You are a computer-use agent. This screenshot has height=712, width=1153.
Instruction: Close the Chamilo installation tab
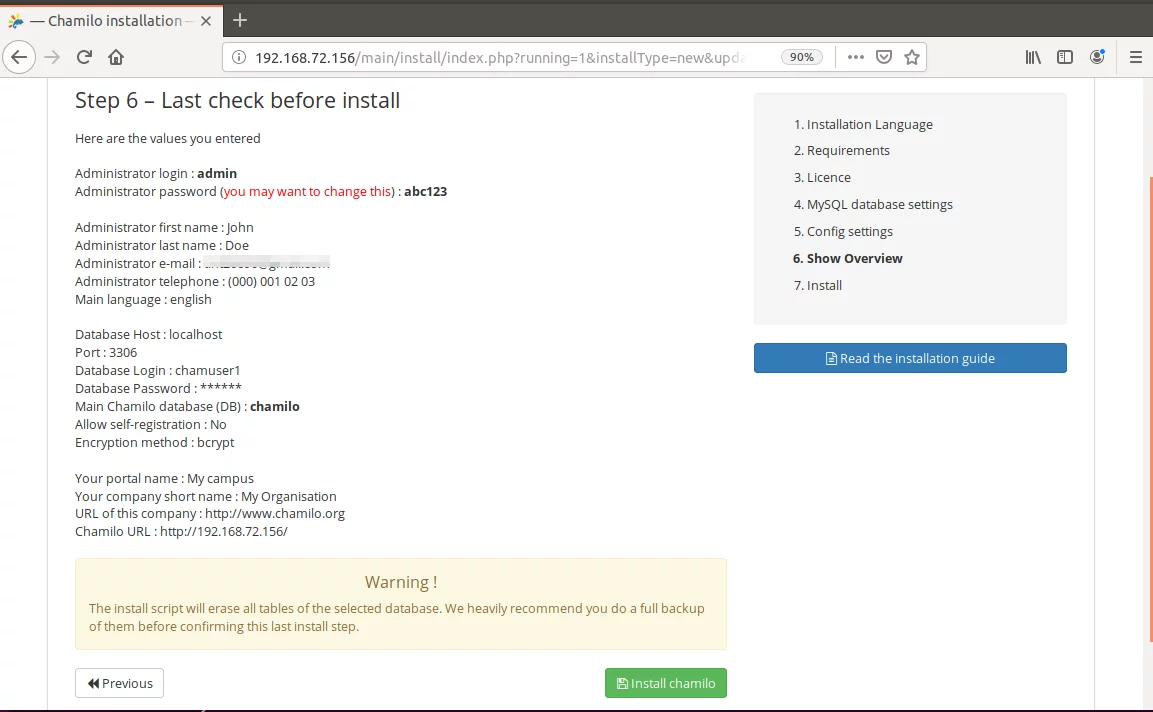pyautogui.click(x=206, y=21)
